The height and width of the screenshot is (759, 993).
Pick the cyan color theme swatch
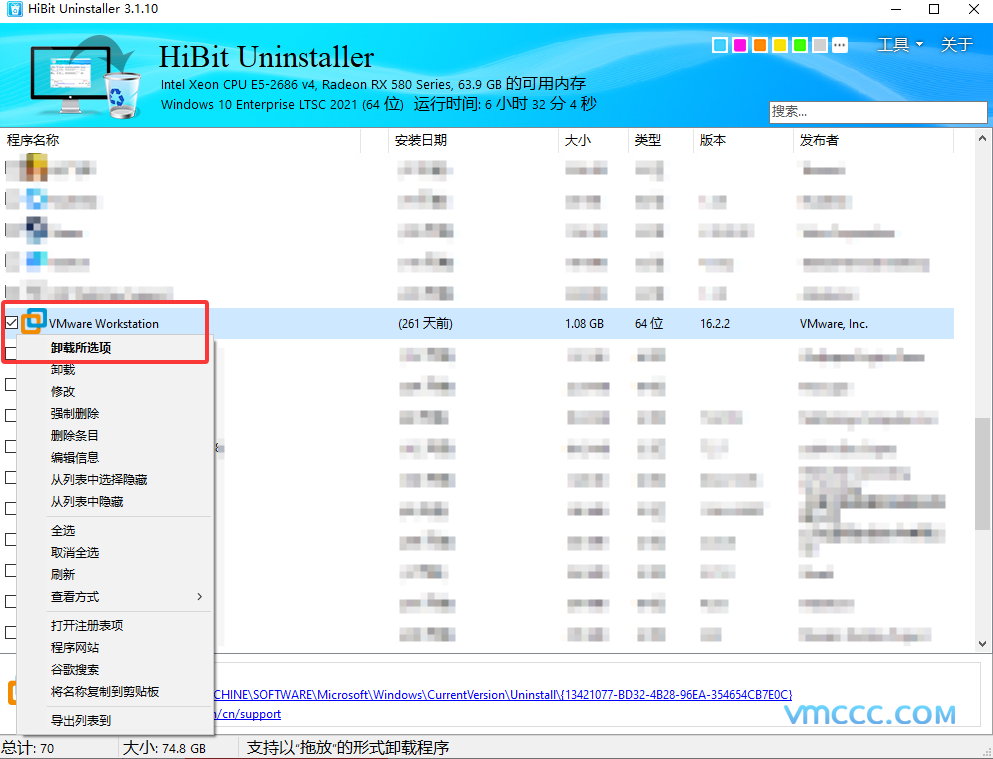click(x=719, y=45)
